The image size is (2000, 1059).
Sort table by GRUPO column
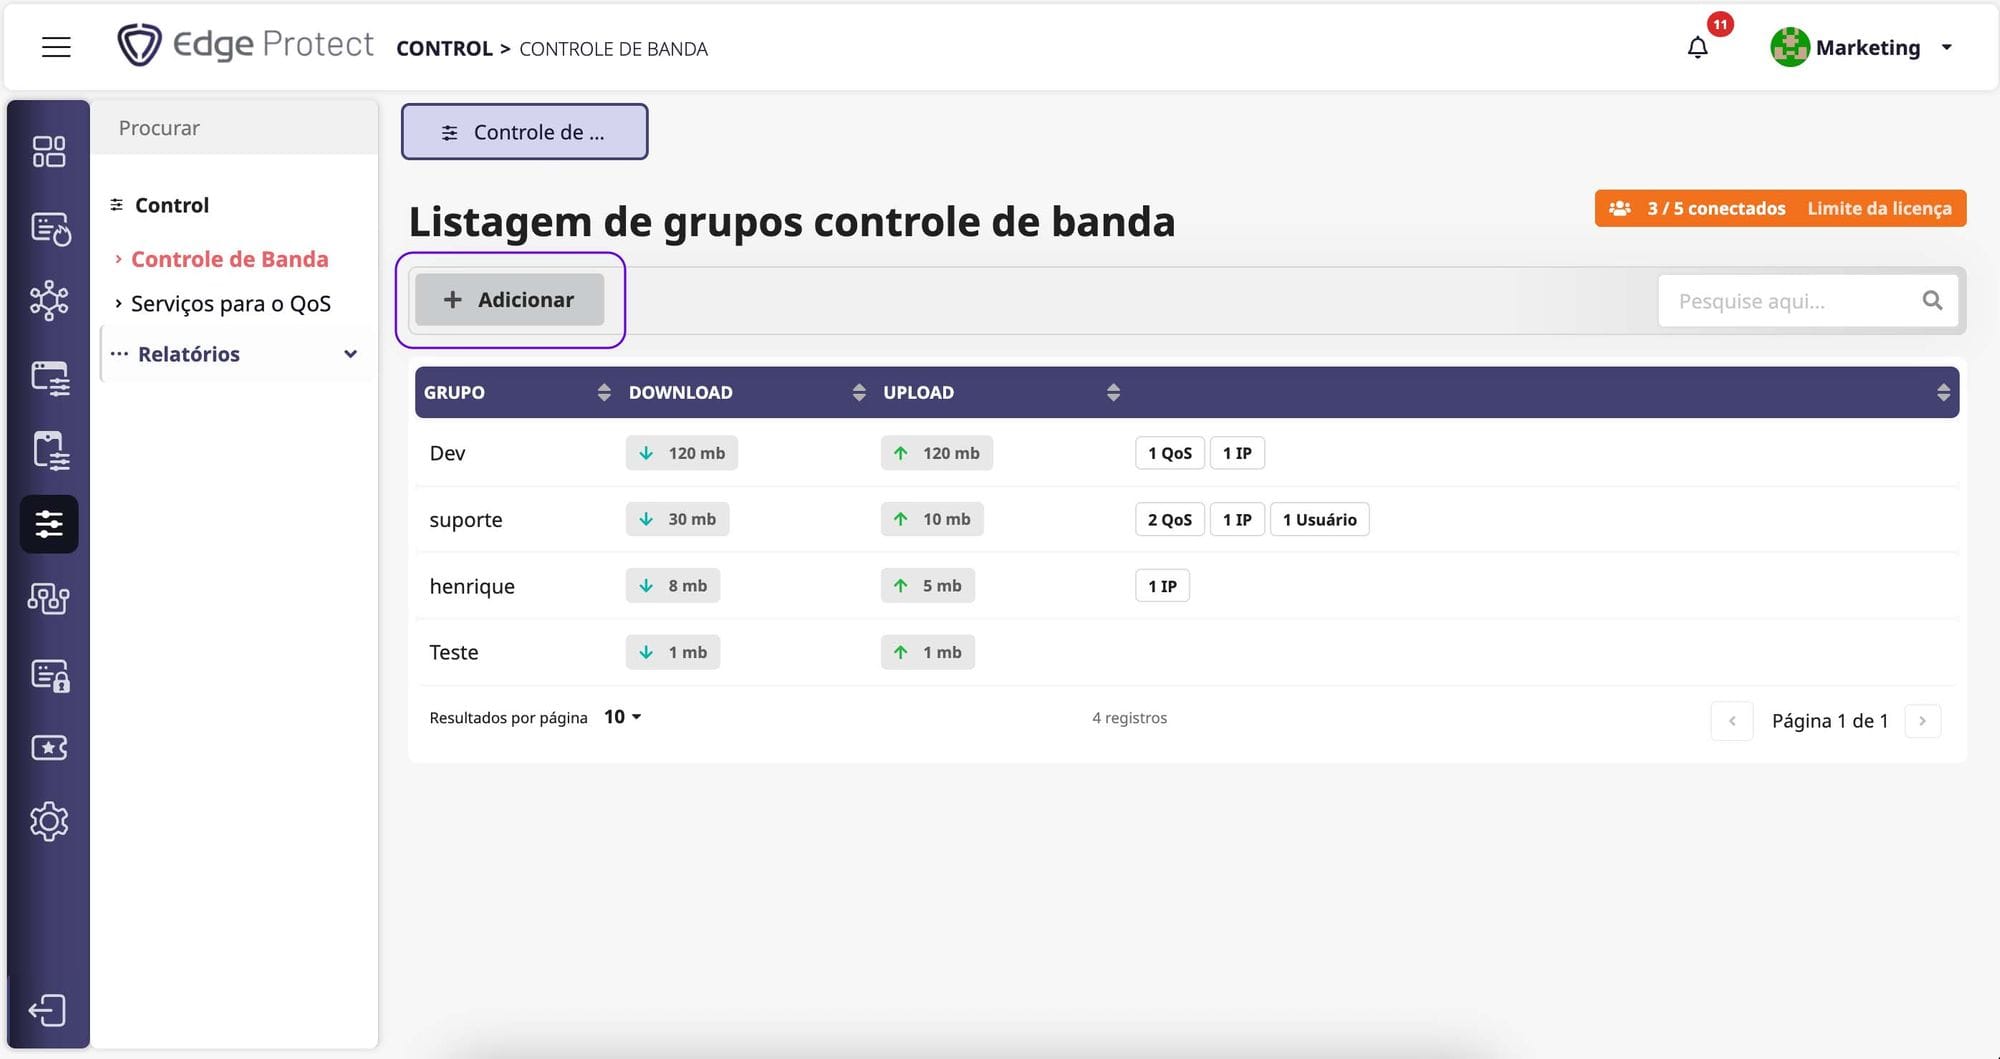coord(603,392)
